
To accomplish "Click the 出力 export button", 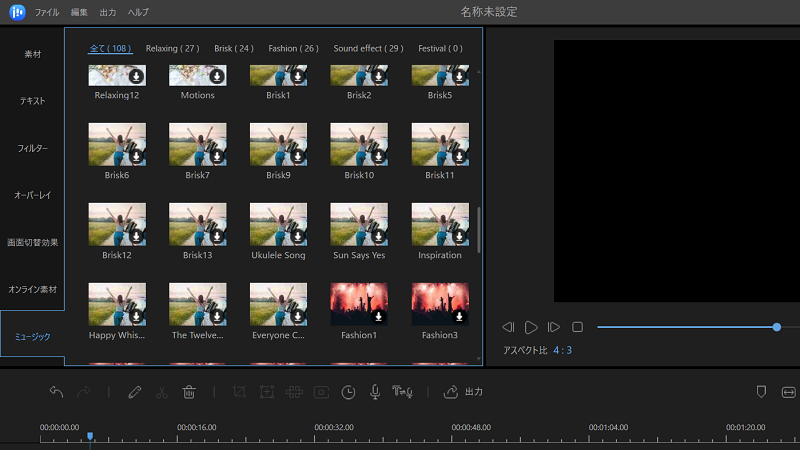I will point(464,392).
